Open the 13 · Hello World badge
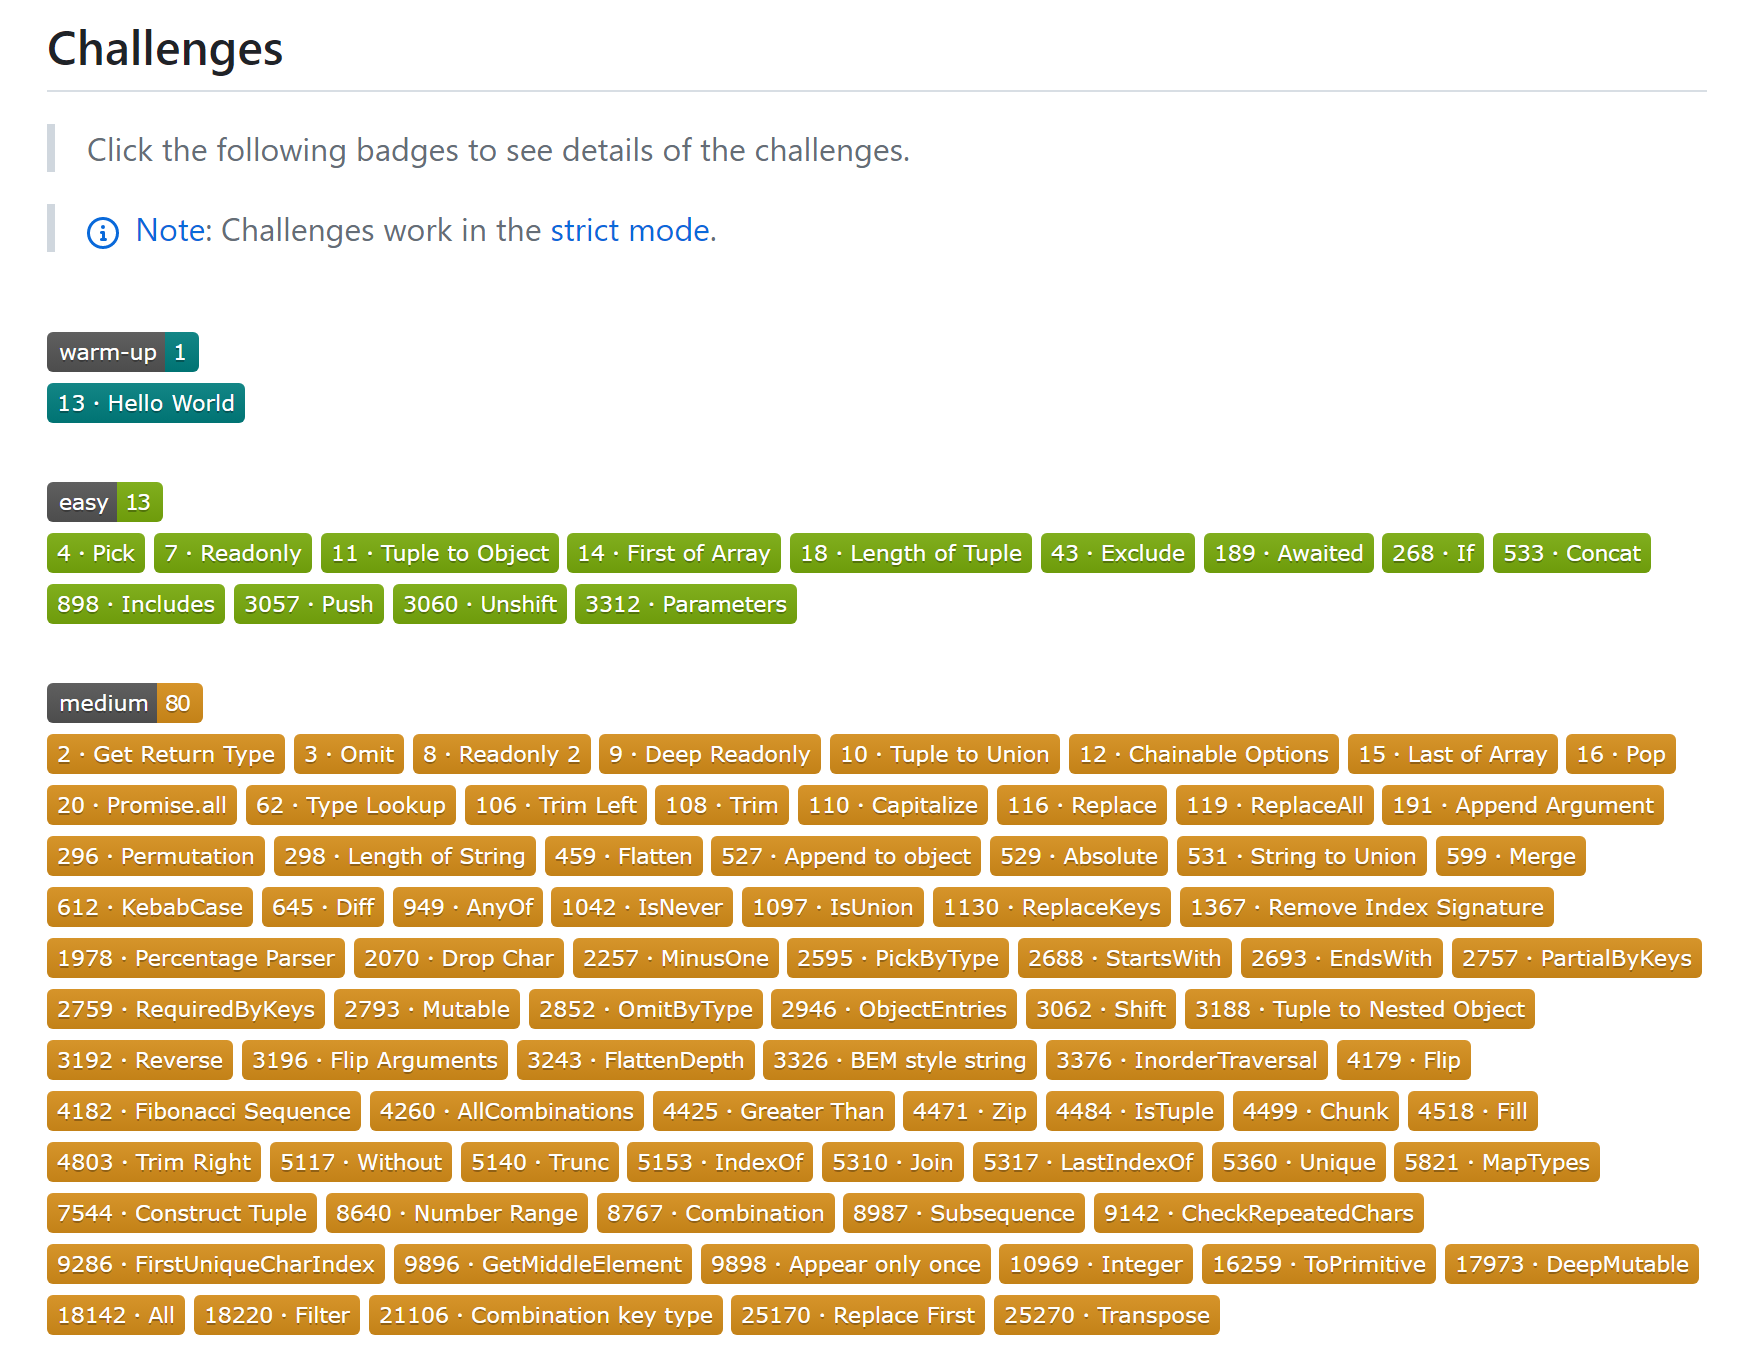The width and height of the screenshot is (1750, 1360). pos(146,403)
